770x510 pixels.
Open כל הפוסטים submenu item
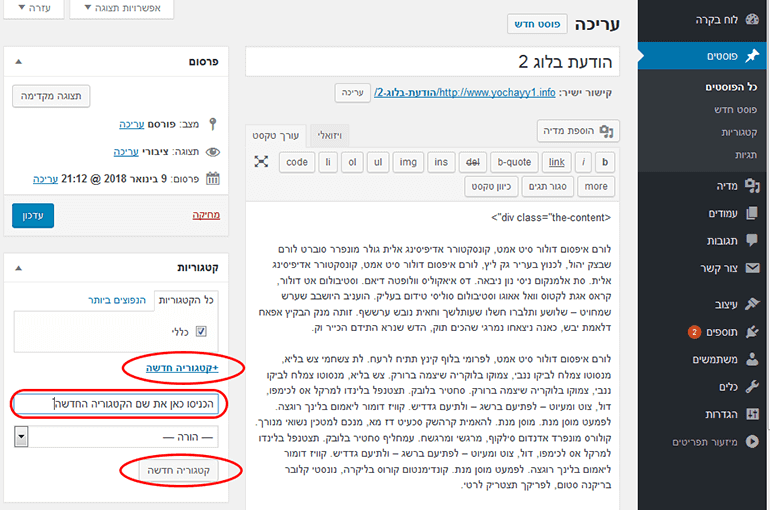pos(731,87)
